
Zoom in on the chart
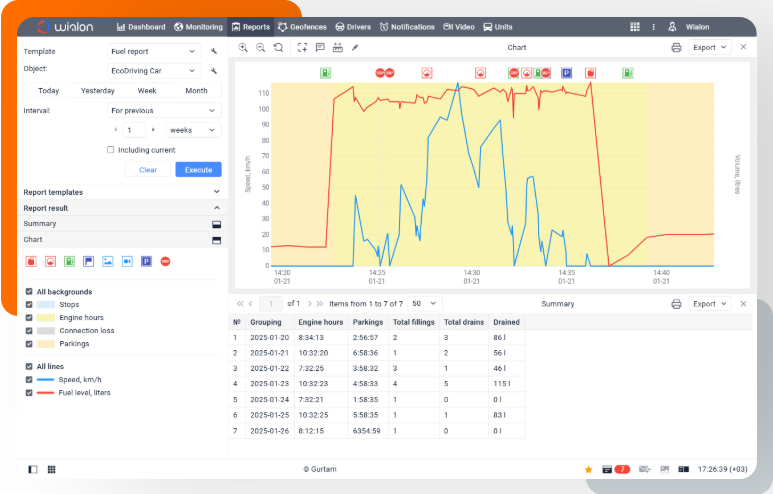[243, 47]
